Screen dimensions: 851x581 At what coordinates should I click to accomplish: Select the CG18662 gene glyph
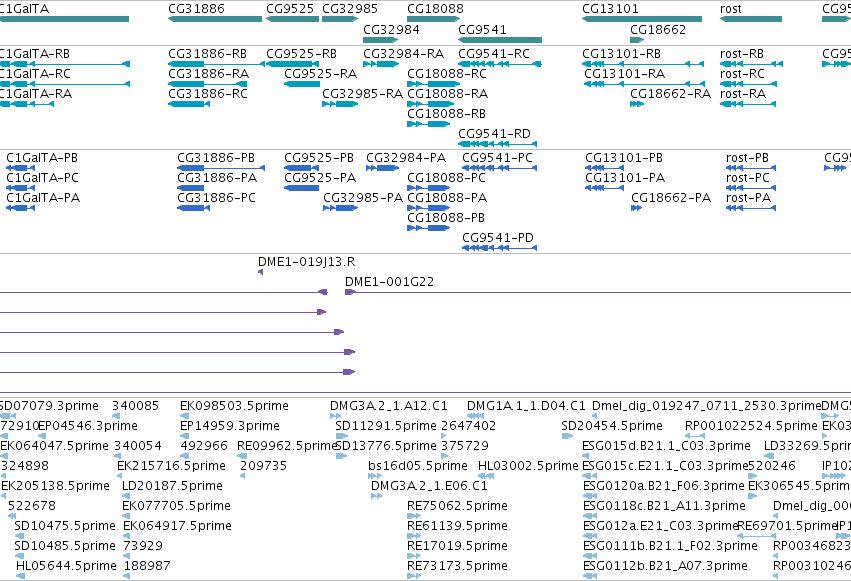[637, 40]
